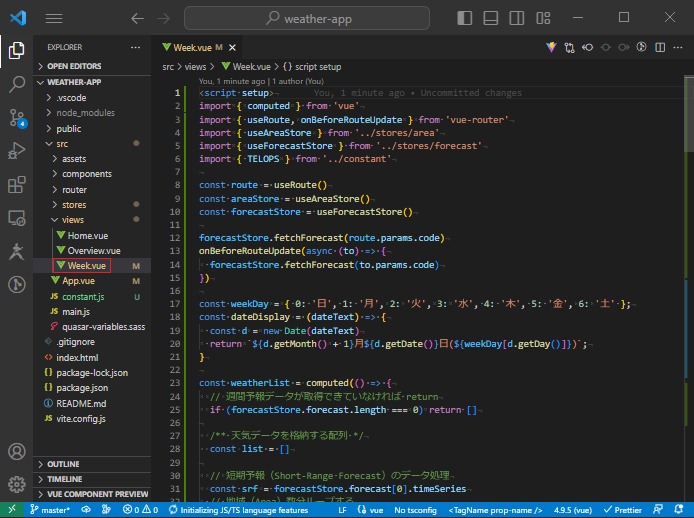This screenshot has height=518, width=694.
Task: Click the errors and warnings count in status bar
Action: pos(140,510)
